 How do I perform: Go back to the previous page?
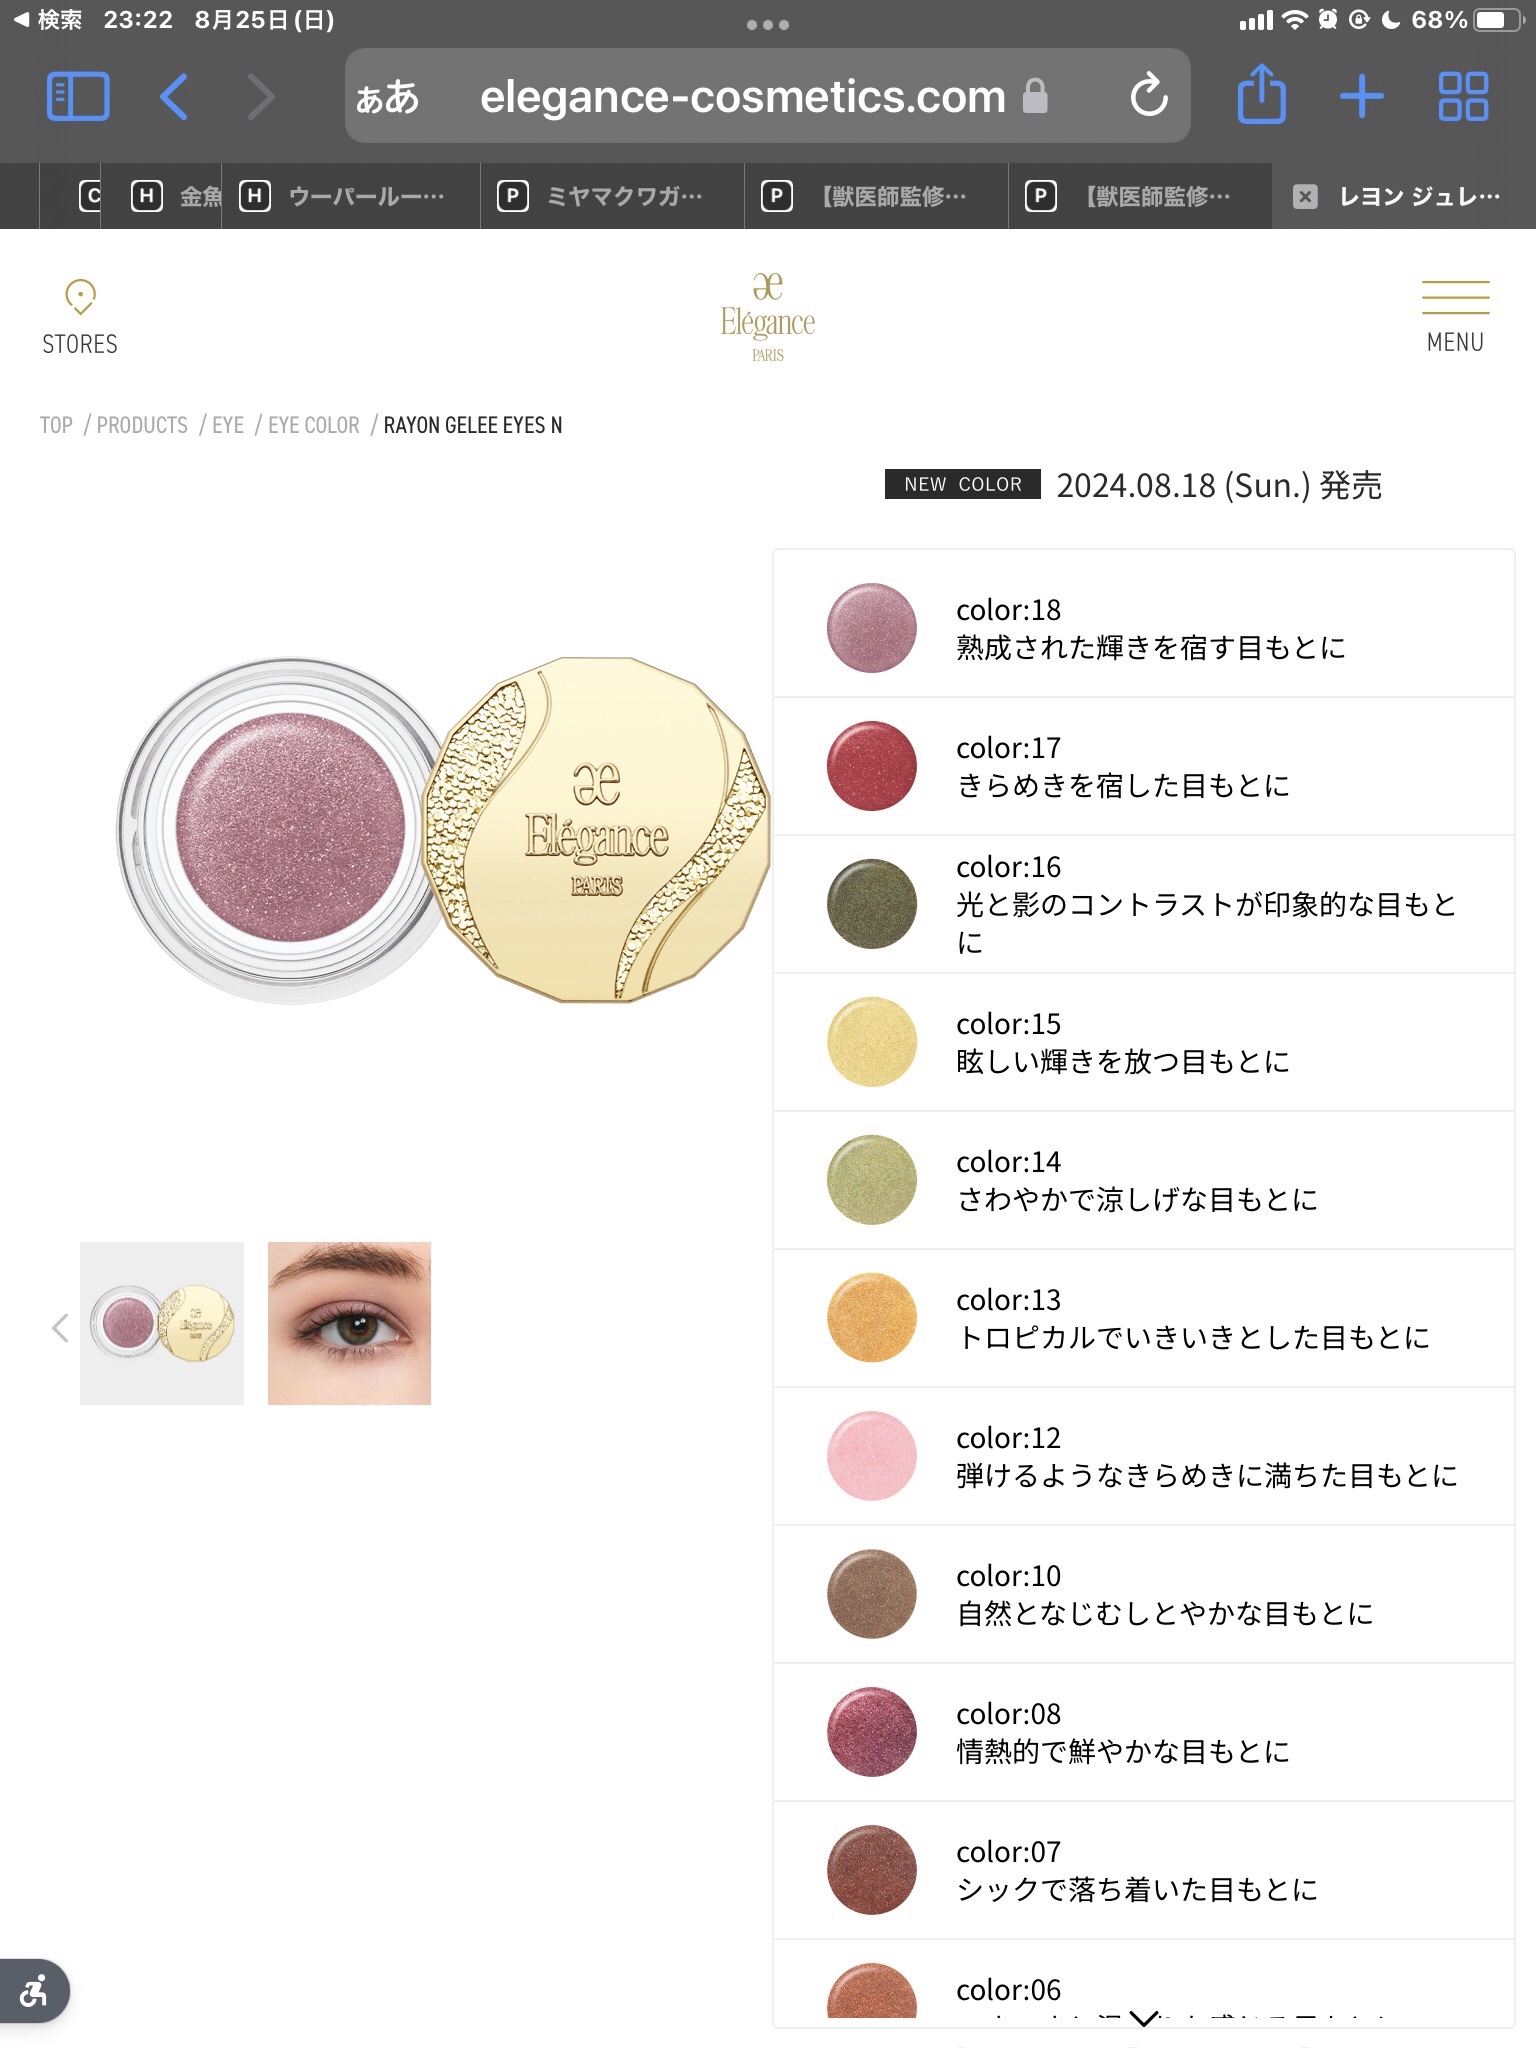pyautogui.click(x=174, y=97)
